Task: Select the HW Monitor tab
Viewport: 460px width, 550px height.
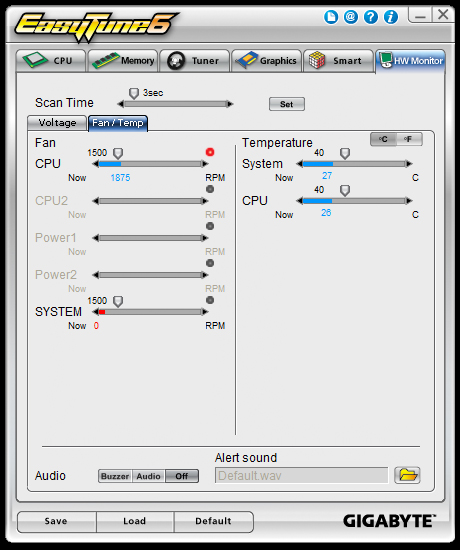Action: point(410,61)
